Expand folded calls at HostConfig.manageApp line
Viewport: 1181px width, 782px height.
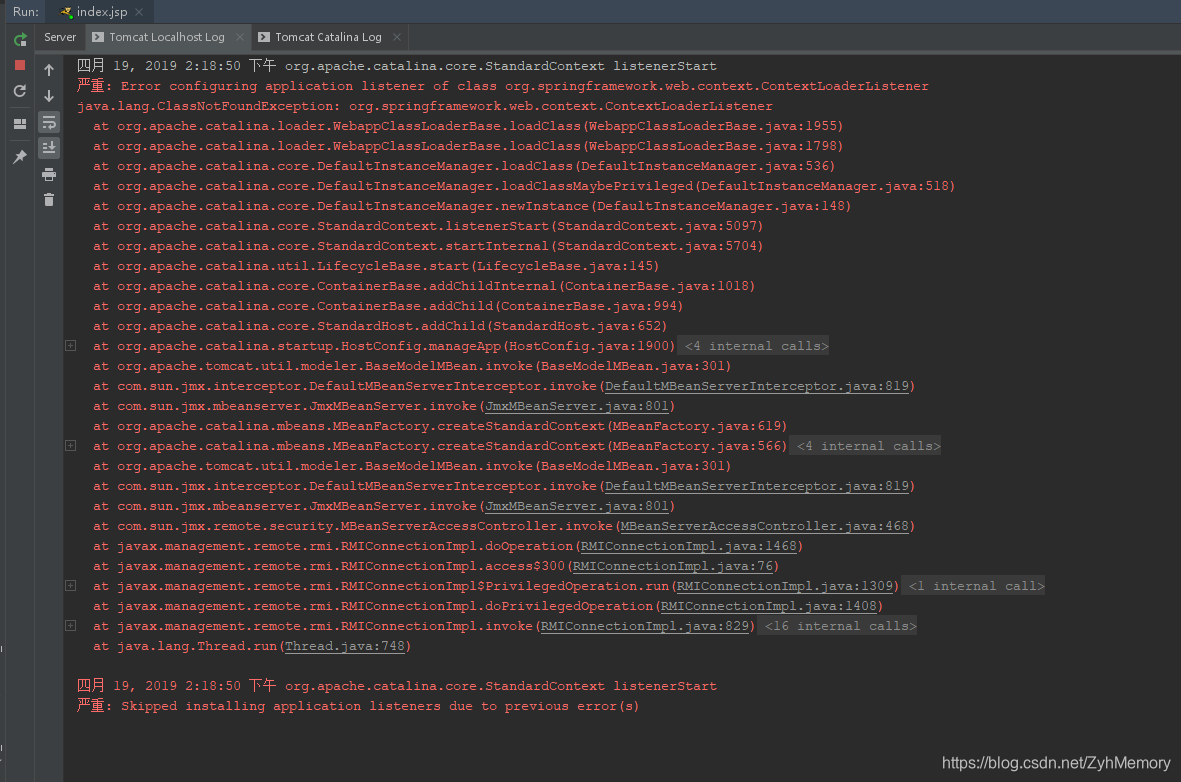point(70,346)
